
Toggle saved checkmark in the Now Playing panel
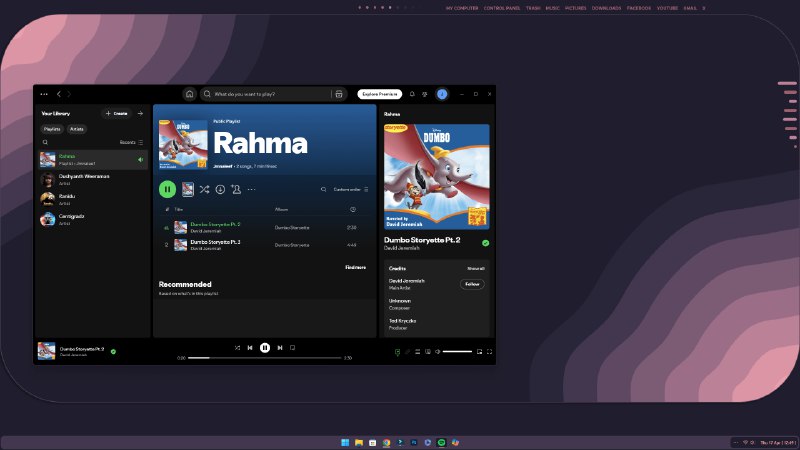point(485,243)
